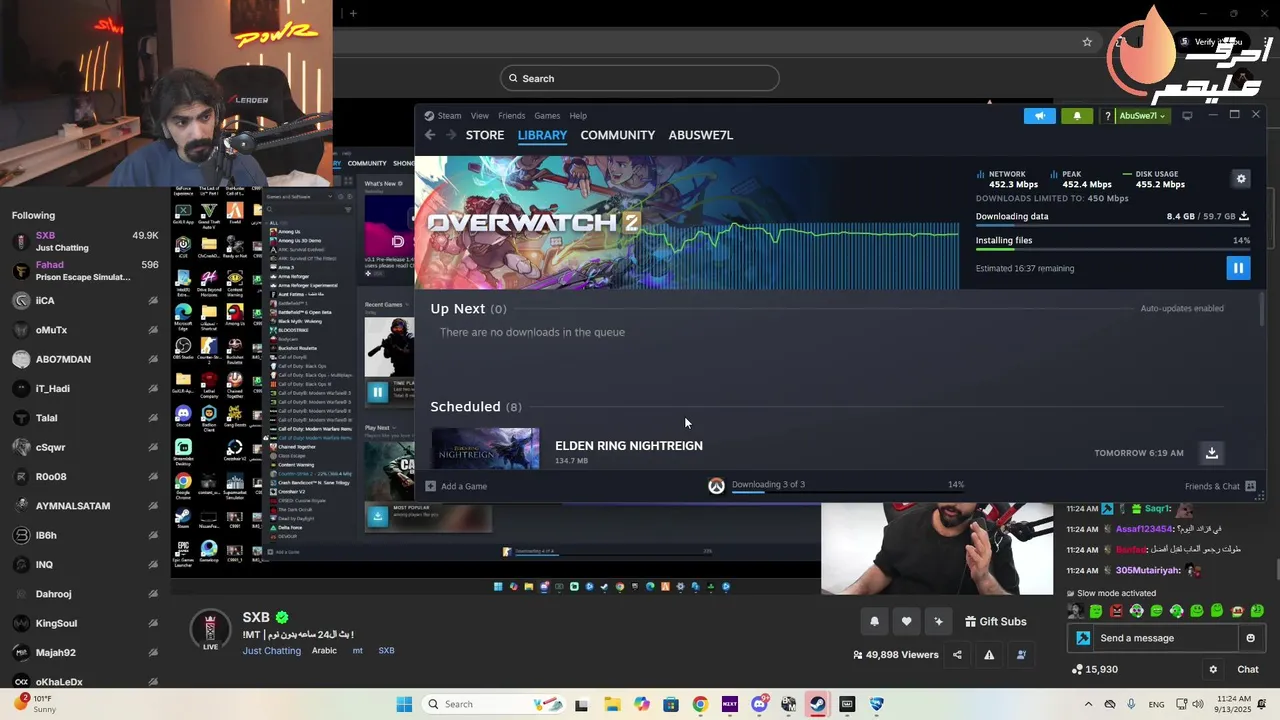Viewport: 1280px width, 720px height.
Task: Open new browser tab plus button
Action: [353, 13]
